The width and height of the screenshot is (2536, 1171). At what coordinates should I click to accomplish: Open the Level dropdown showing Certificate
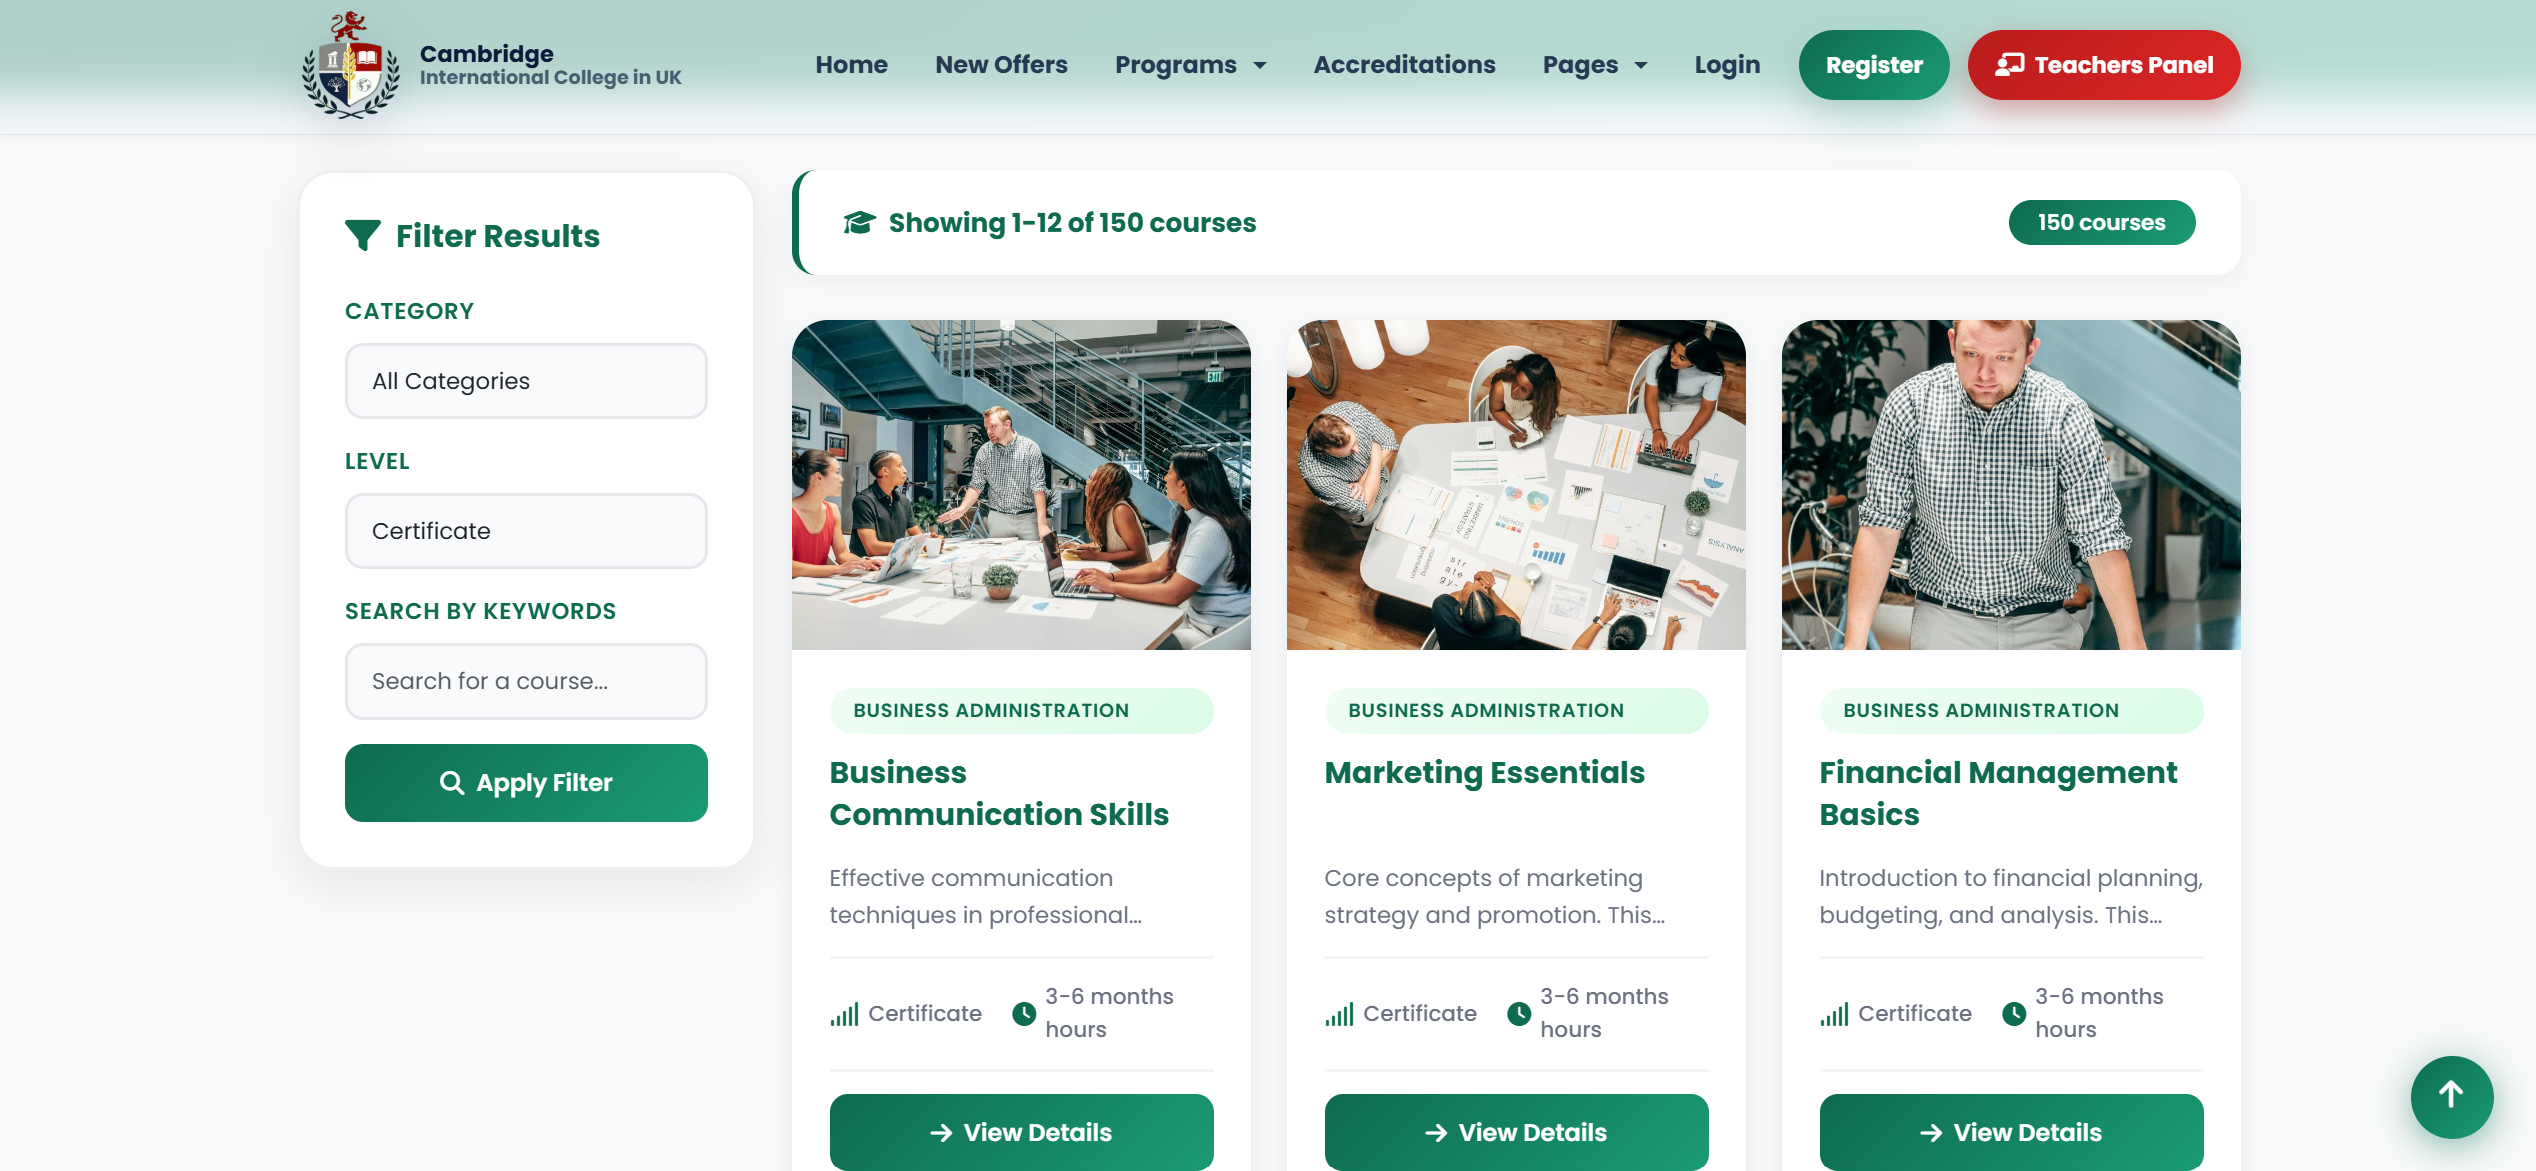coord(526,531)
